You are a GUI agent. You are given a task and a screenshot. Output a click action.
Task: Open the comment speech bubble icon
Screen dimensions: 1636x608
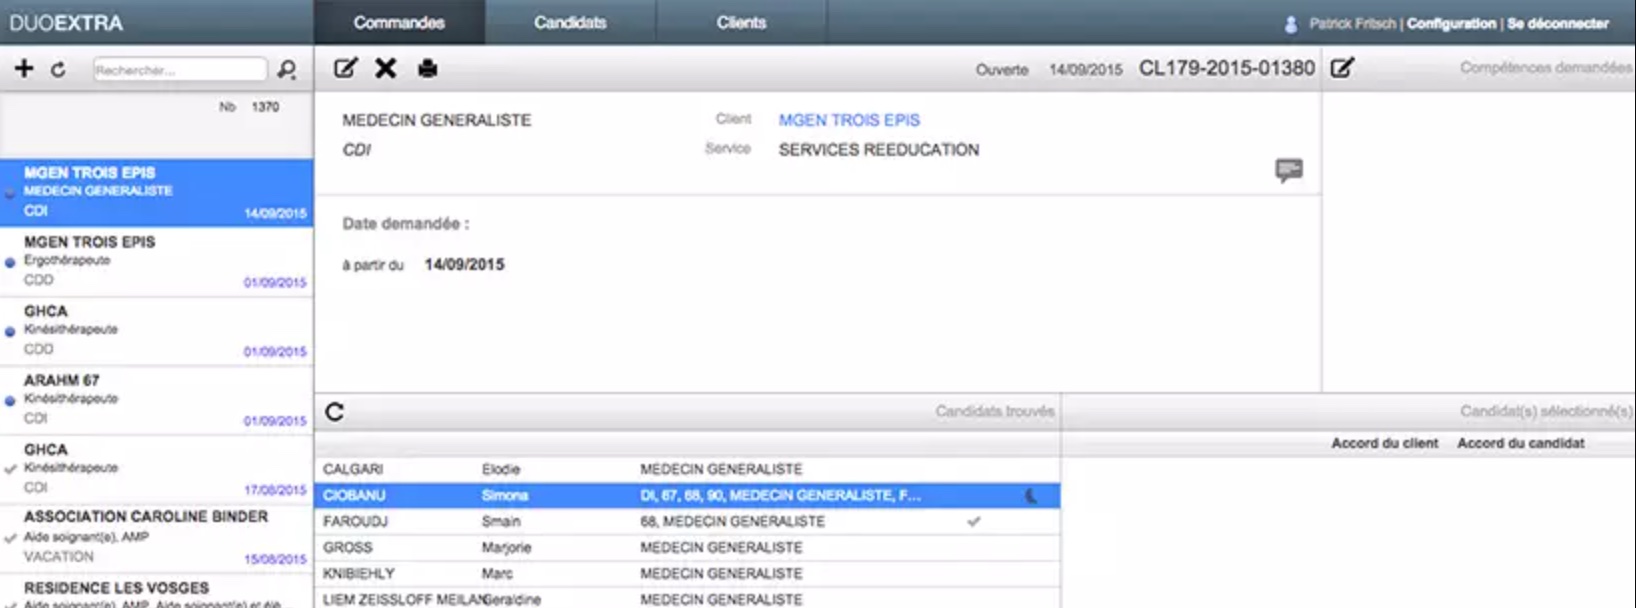tap(1288, 169)
